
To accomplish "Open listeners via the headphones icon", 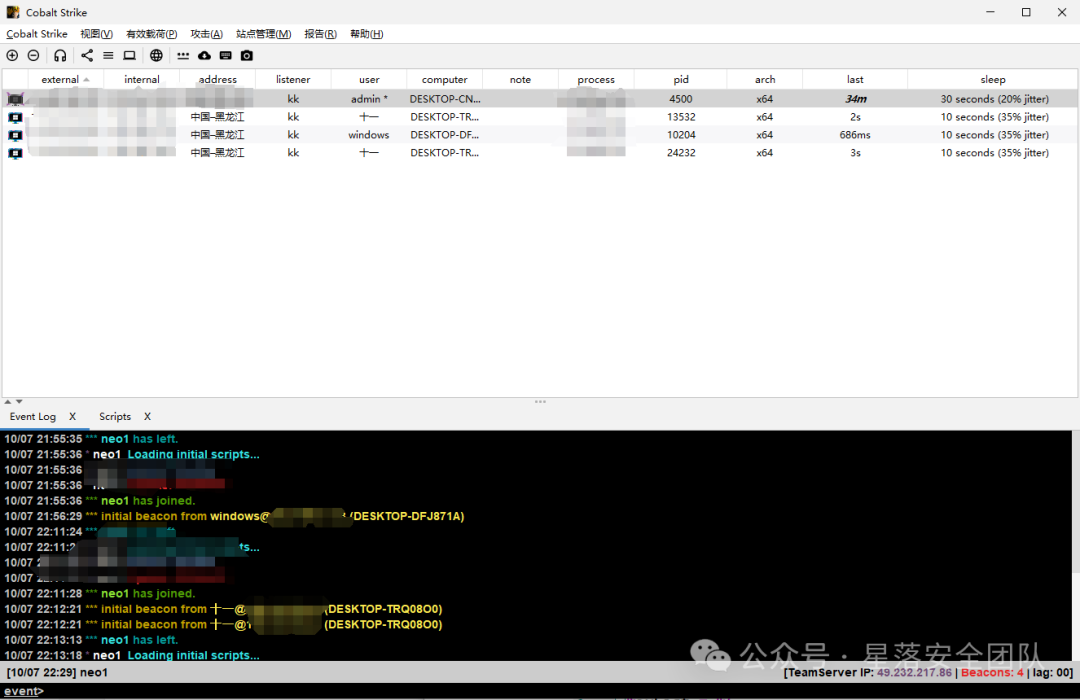I will (x=61, y=55).
